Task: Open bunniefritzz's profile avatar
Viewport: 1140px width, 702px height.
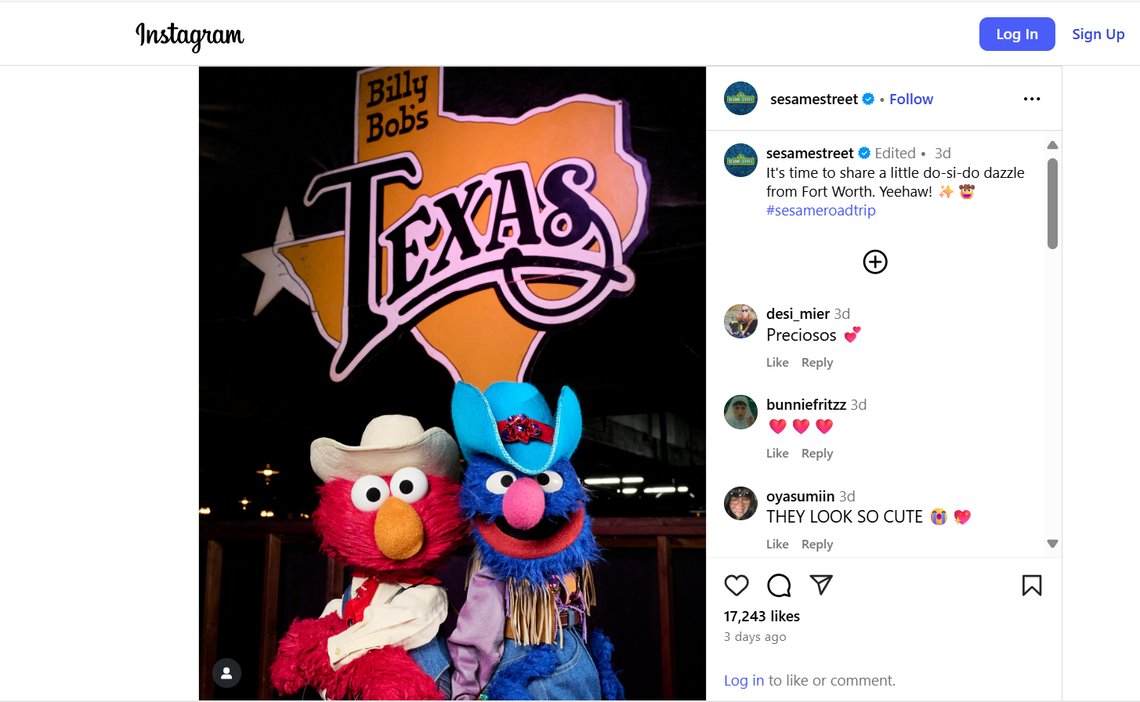Action: coord(741,413)
